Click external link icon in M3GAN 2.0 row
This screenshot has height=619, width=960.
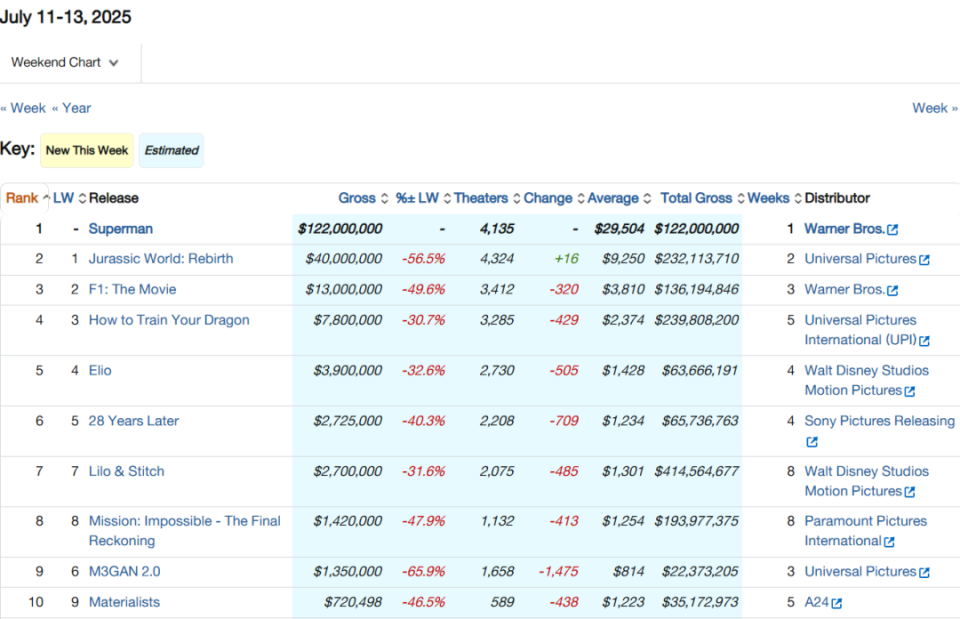(x=924, y=572)
